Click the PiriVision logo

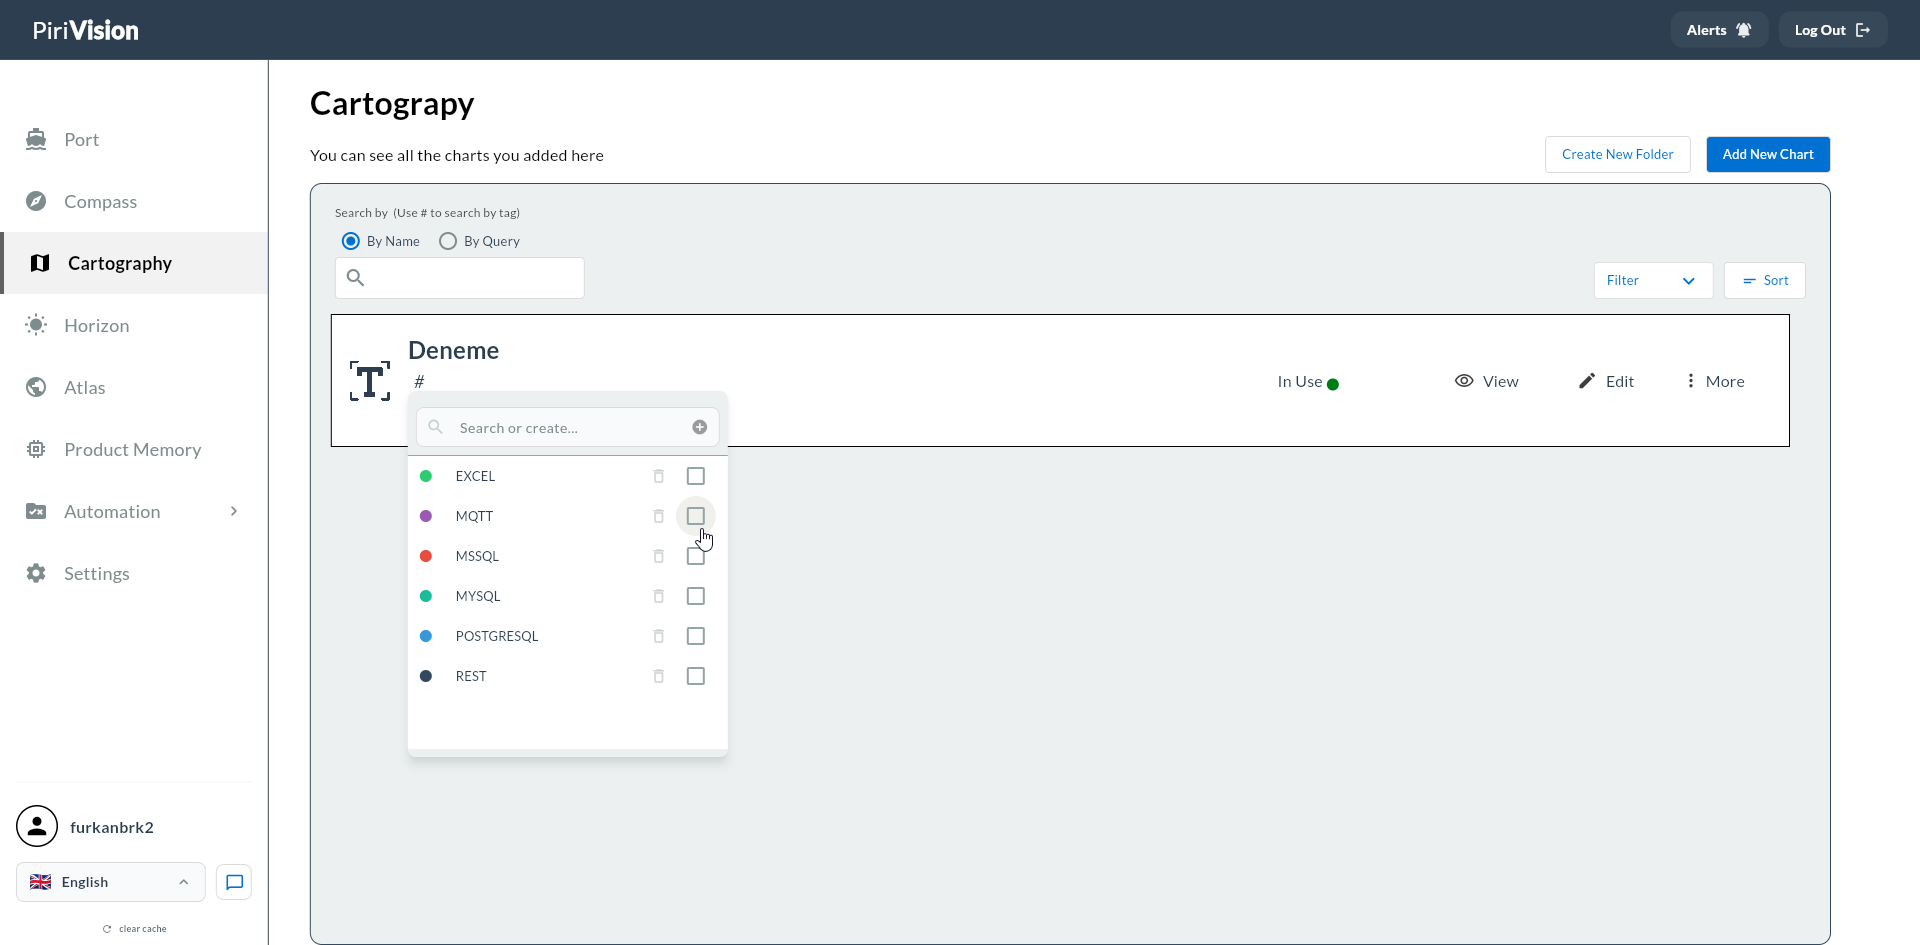coord(86,30)
